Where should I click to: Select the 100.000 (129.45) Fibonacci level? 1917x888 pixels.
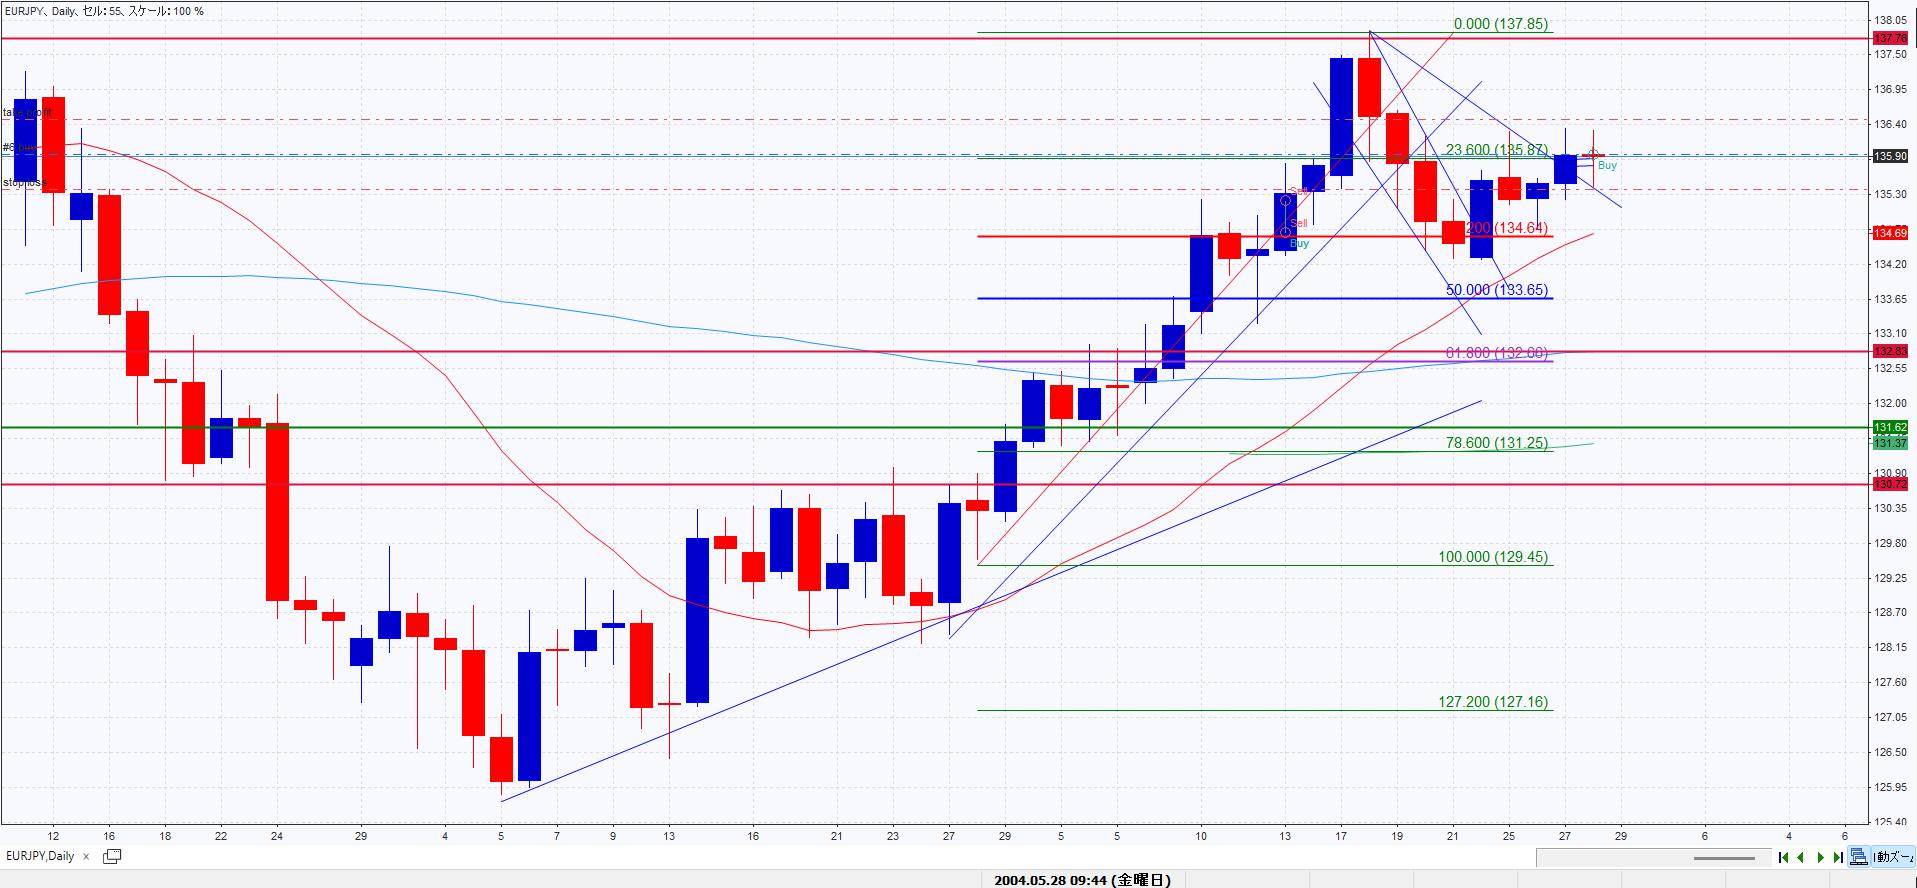click(1494, 557)
